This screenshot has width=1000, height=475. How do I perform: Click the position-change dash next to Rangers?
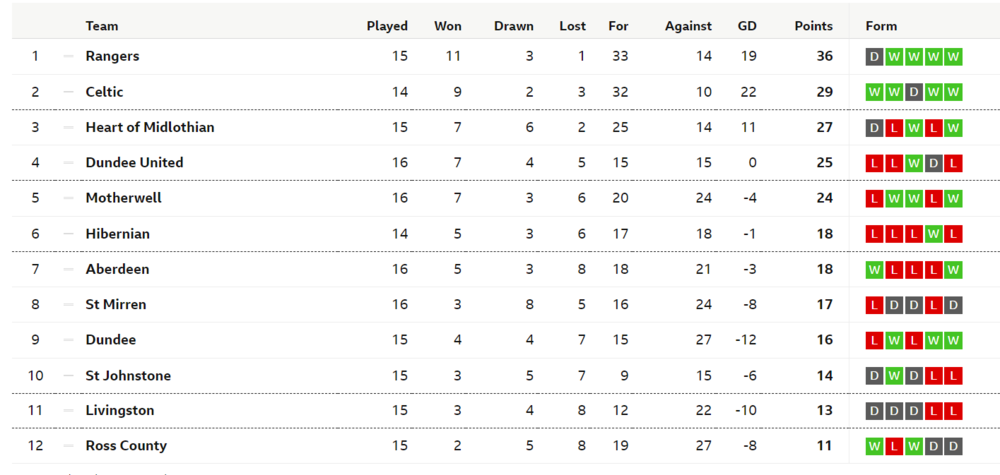coord(68,56)
